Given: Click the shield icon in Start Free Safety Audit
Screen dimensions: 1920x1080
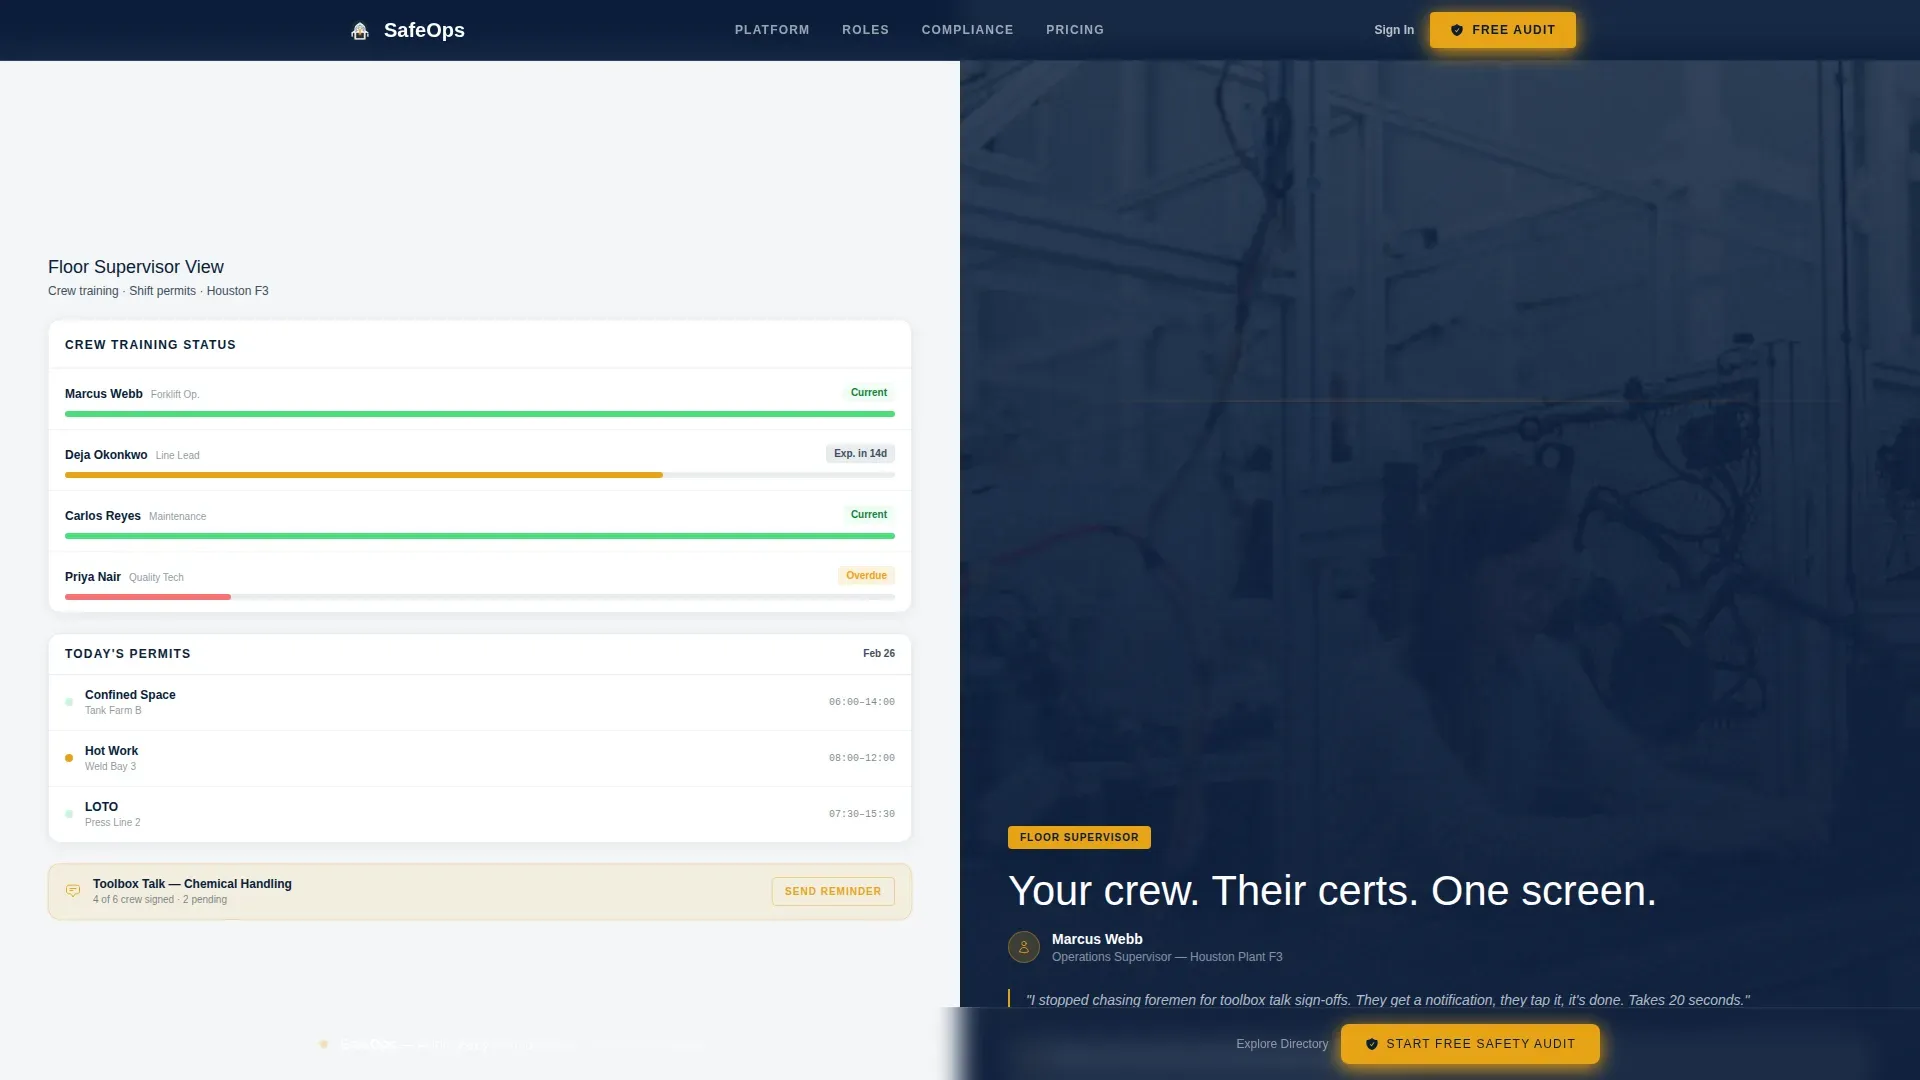Looking at the screenshot, I should (1372, 1044).
